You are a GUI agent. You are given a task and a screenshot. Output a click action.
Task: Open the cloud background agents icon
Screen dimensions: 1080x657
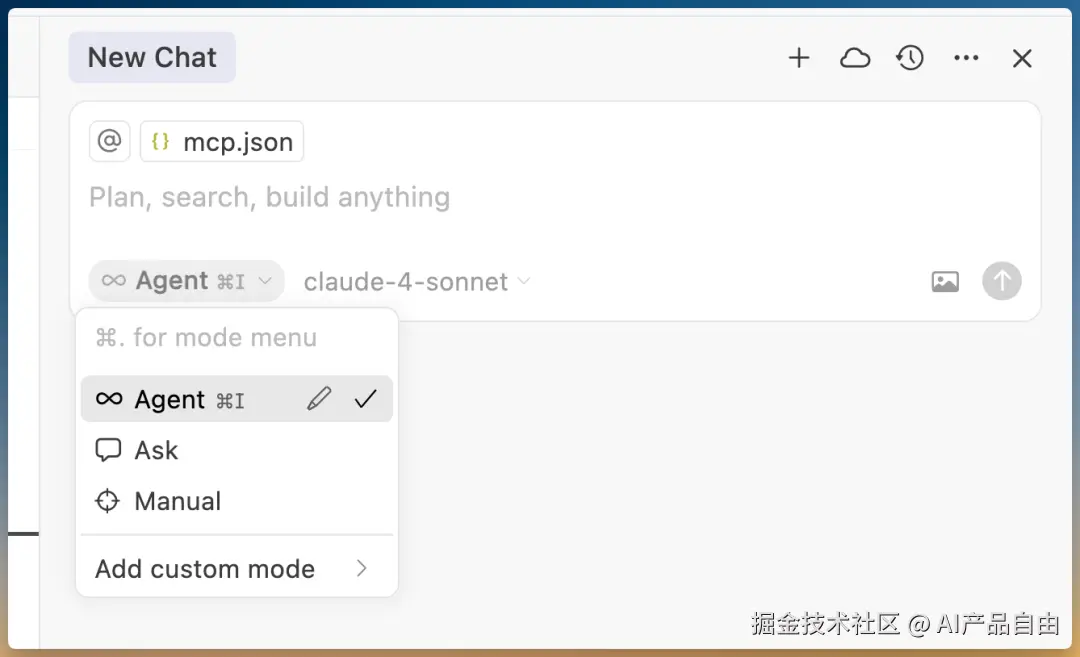[x=854, y=58]
